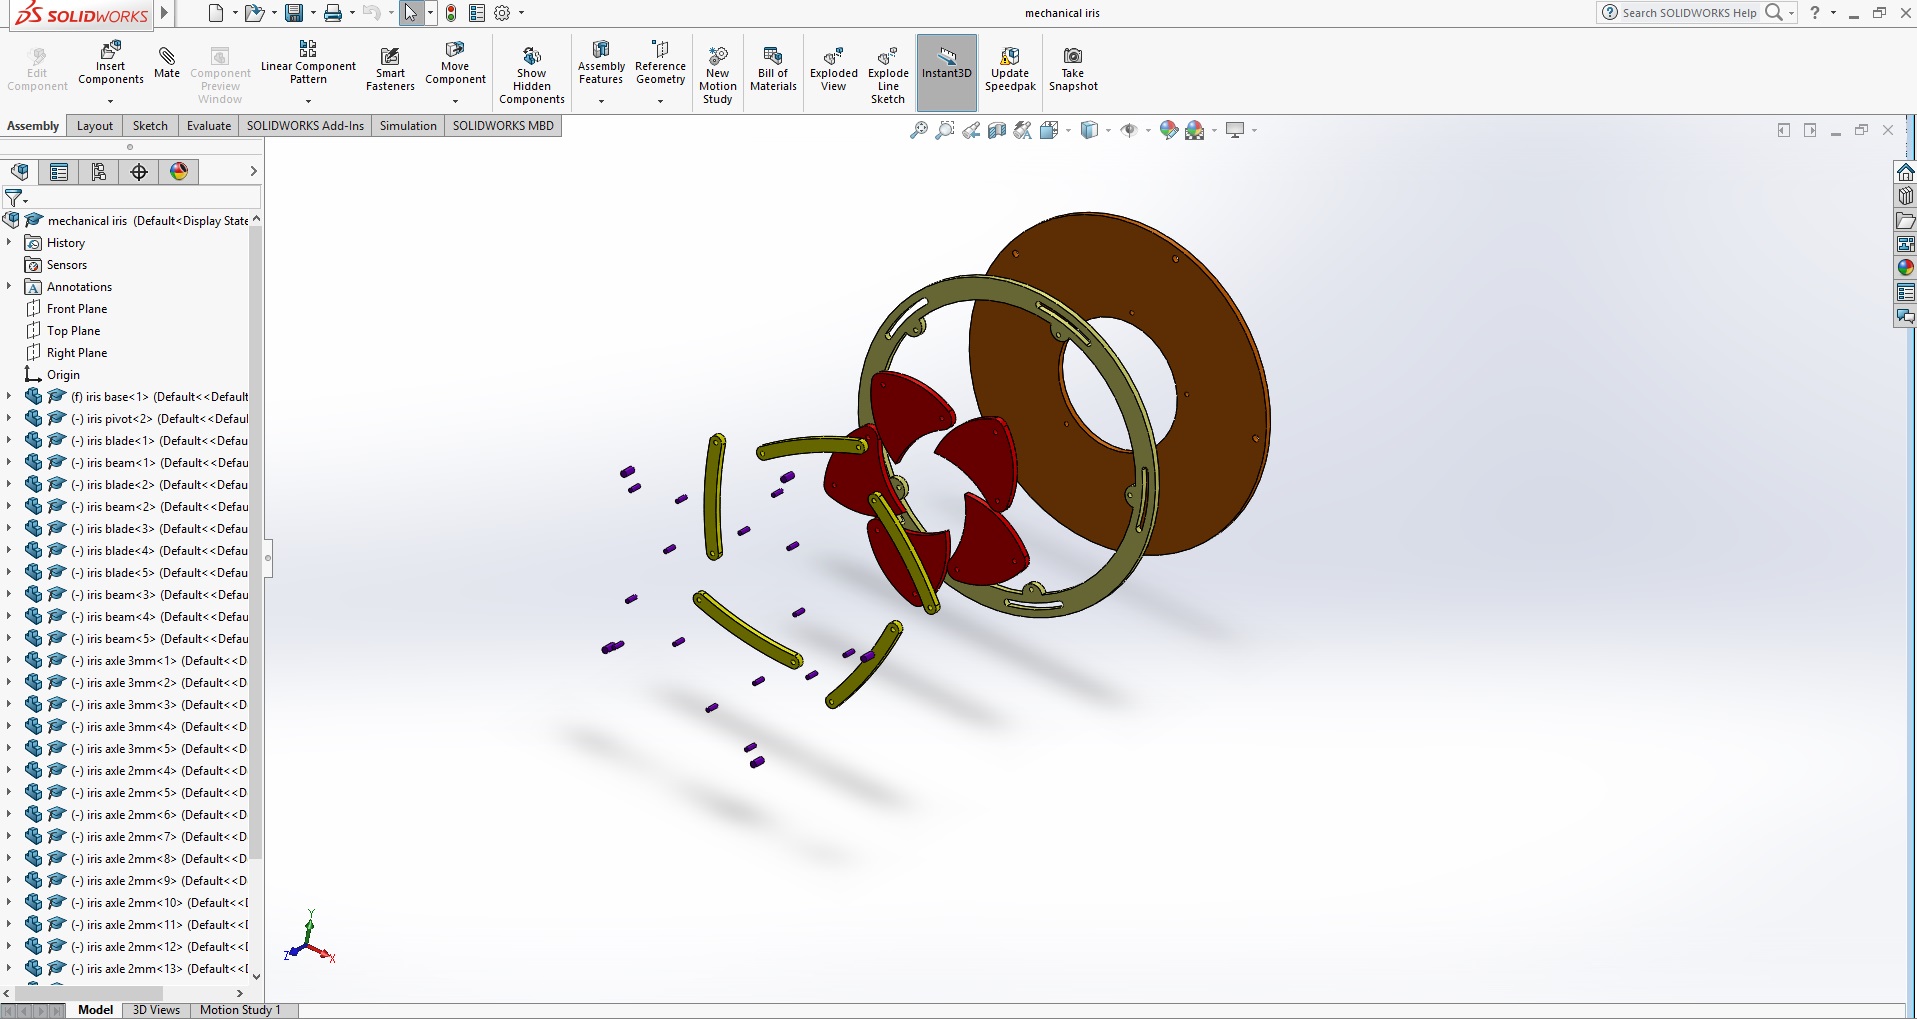The width and height of the screenshot is (1917, 1019).
Task: Expand the iris base<1> component
Action: tap(9, 397)
